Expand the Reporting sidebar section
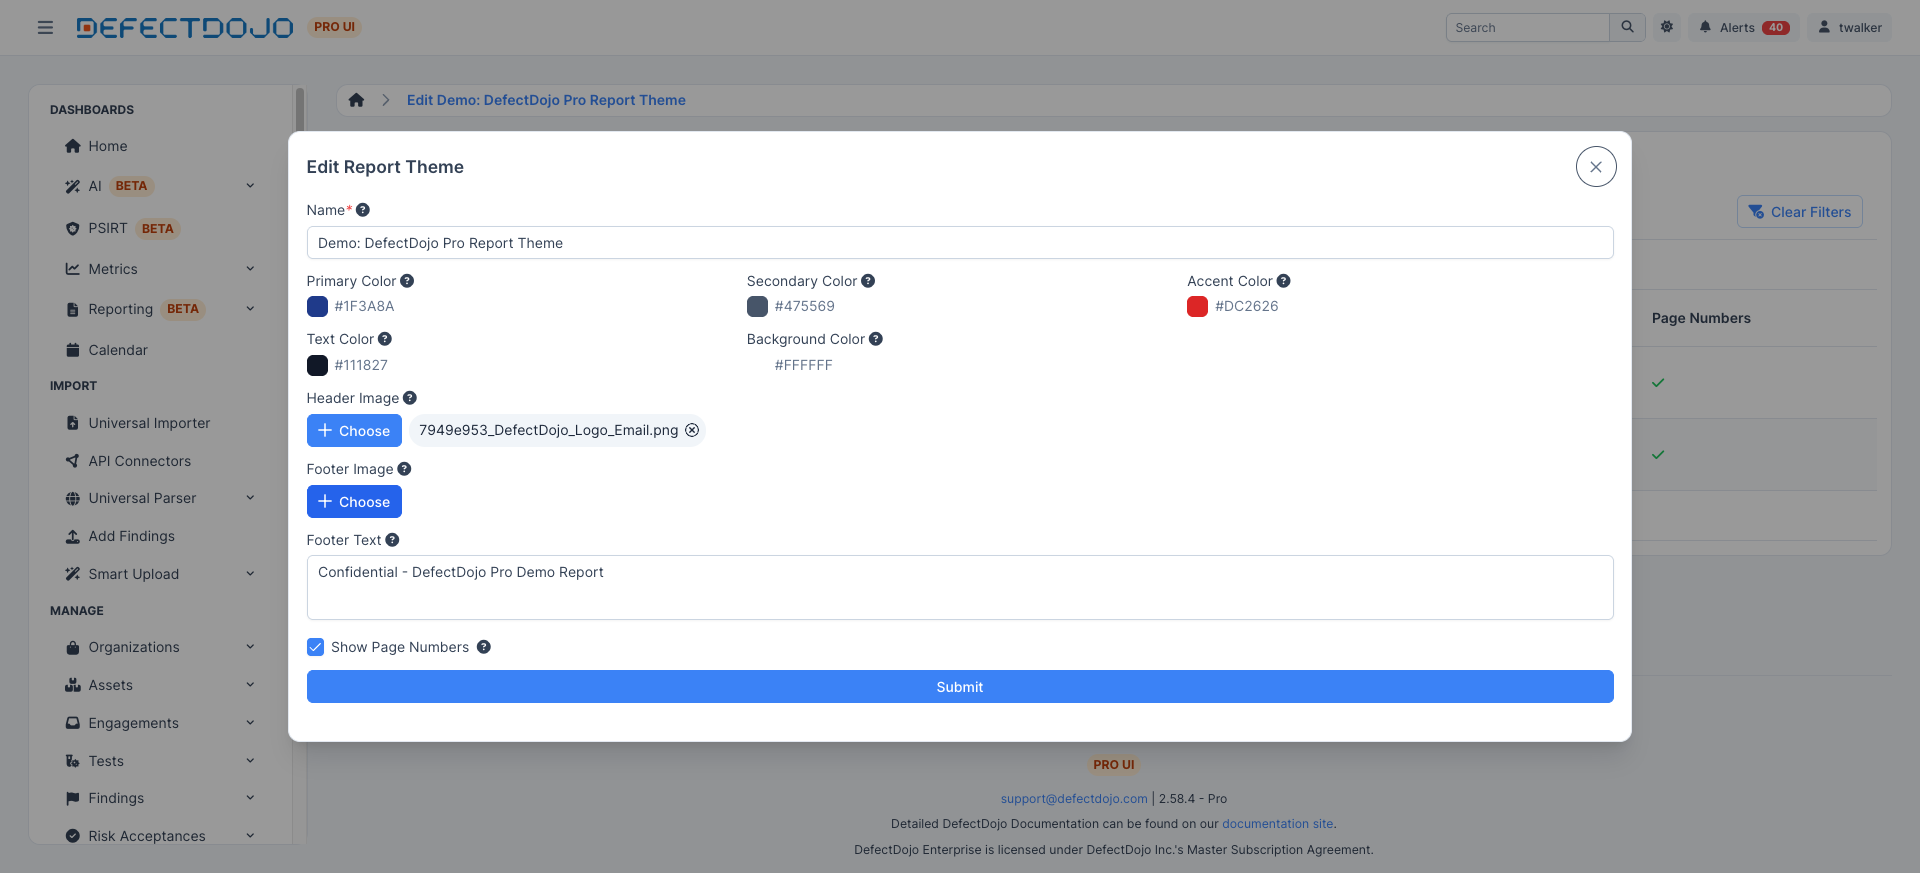Screen dimensions: 1920x873 tap(250, 309)
